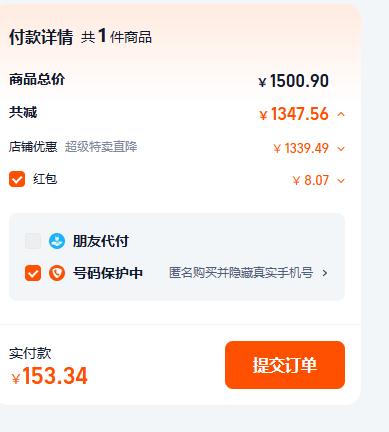The height and width of the screenshot is (432, 389).
Task: Click the 超级特卖直降 promotion label
Action: pos(101,147)
